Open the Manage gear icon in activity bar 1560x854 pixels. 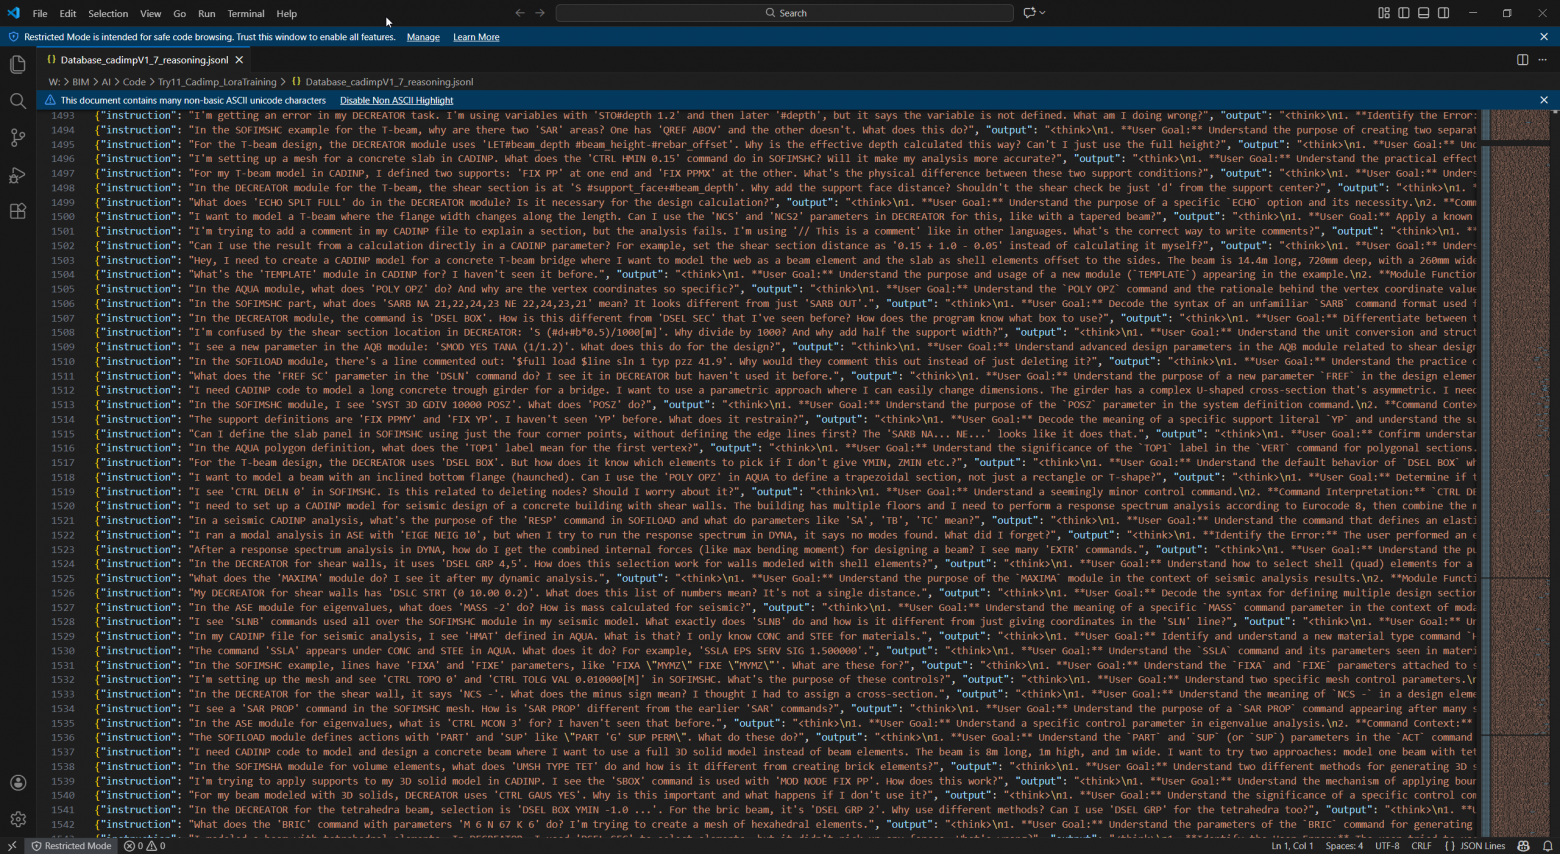point(17,819)
